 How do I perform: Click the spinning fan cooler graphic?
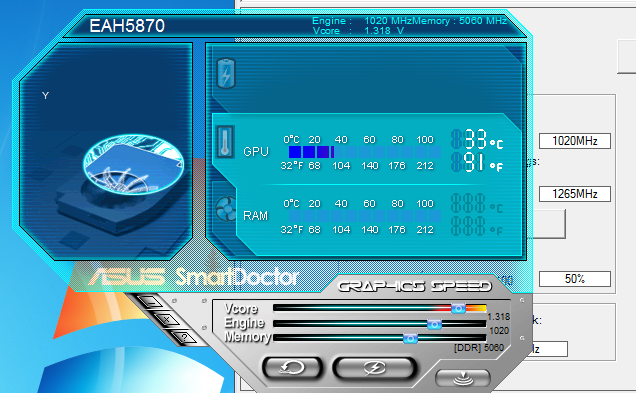click(133, 165)
